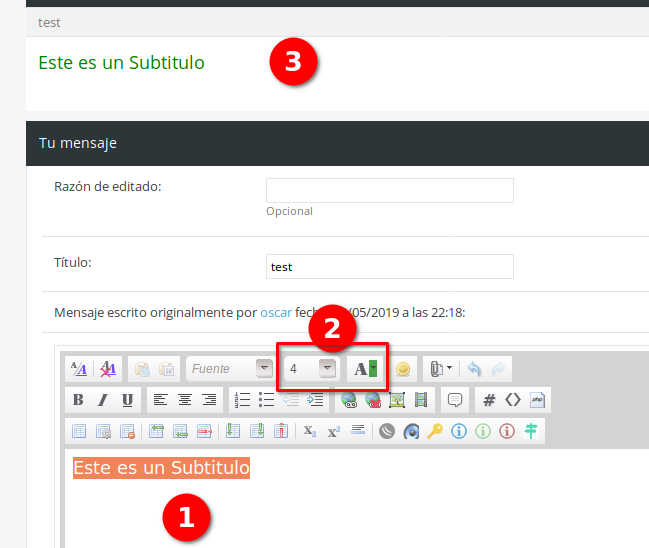Viewport: 649px width, 548px height.
Task: Align text to the left
Action: 160,400
